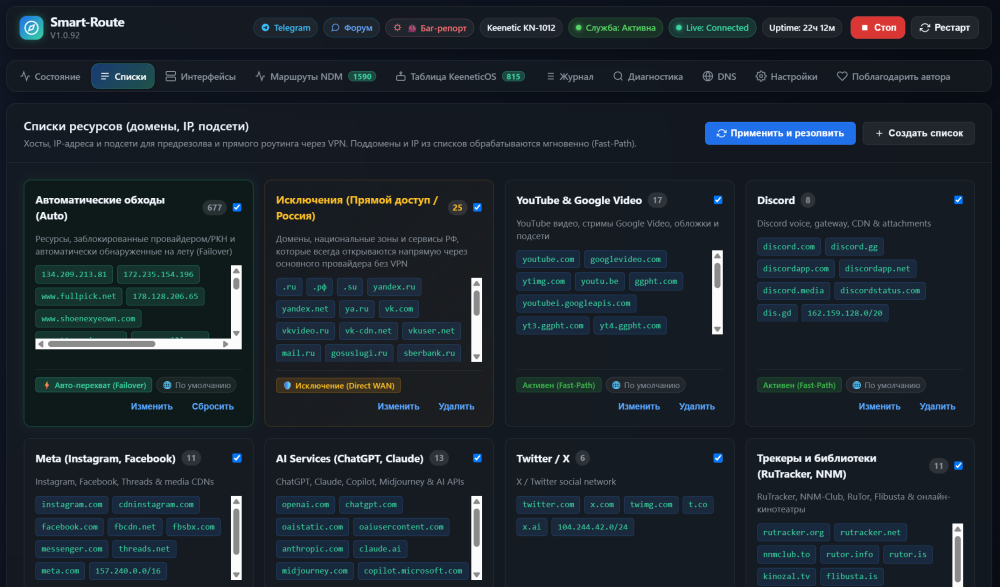1000x587 pixels.
Task: Click the green dot in Live: Connected status
Action: pos(679,28)
